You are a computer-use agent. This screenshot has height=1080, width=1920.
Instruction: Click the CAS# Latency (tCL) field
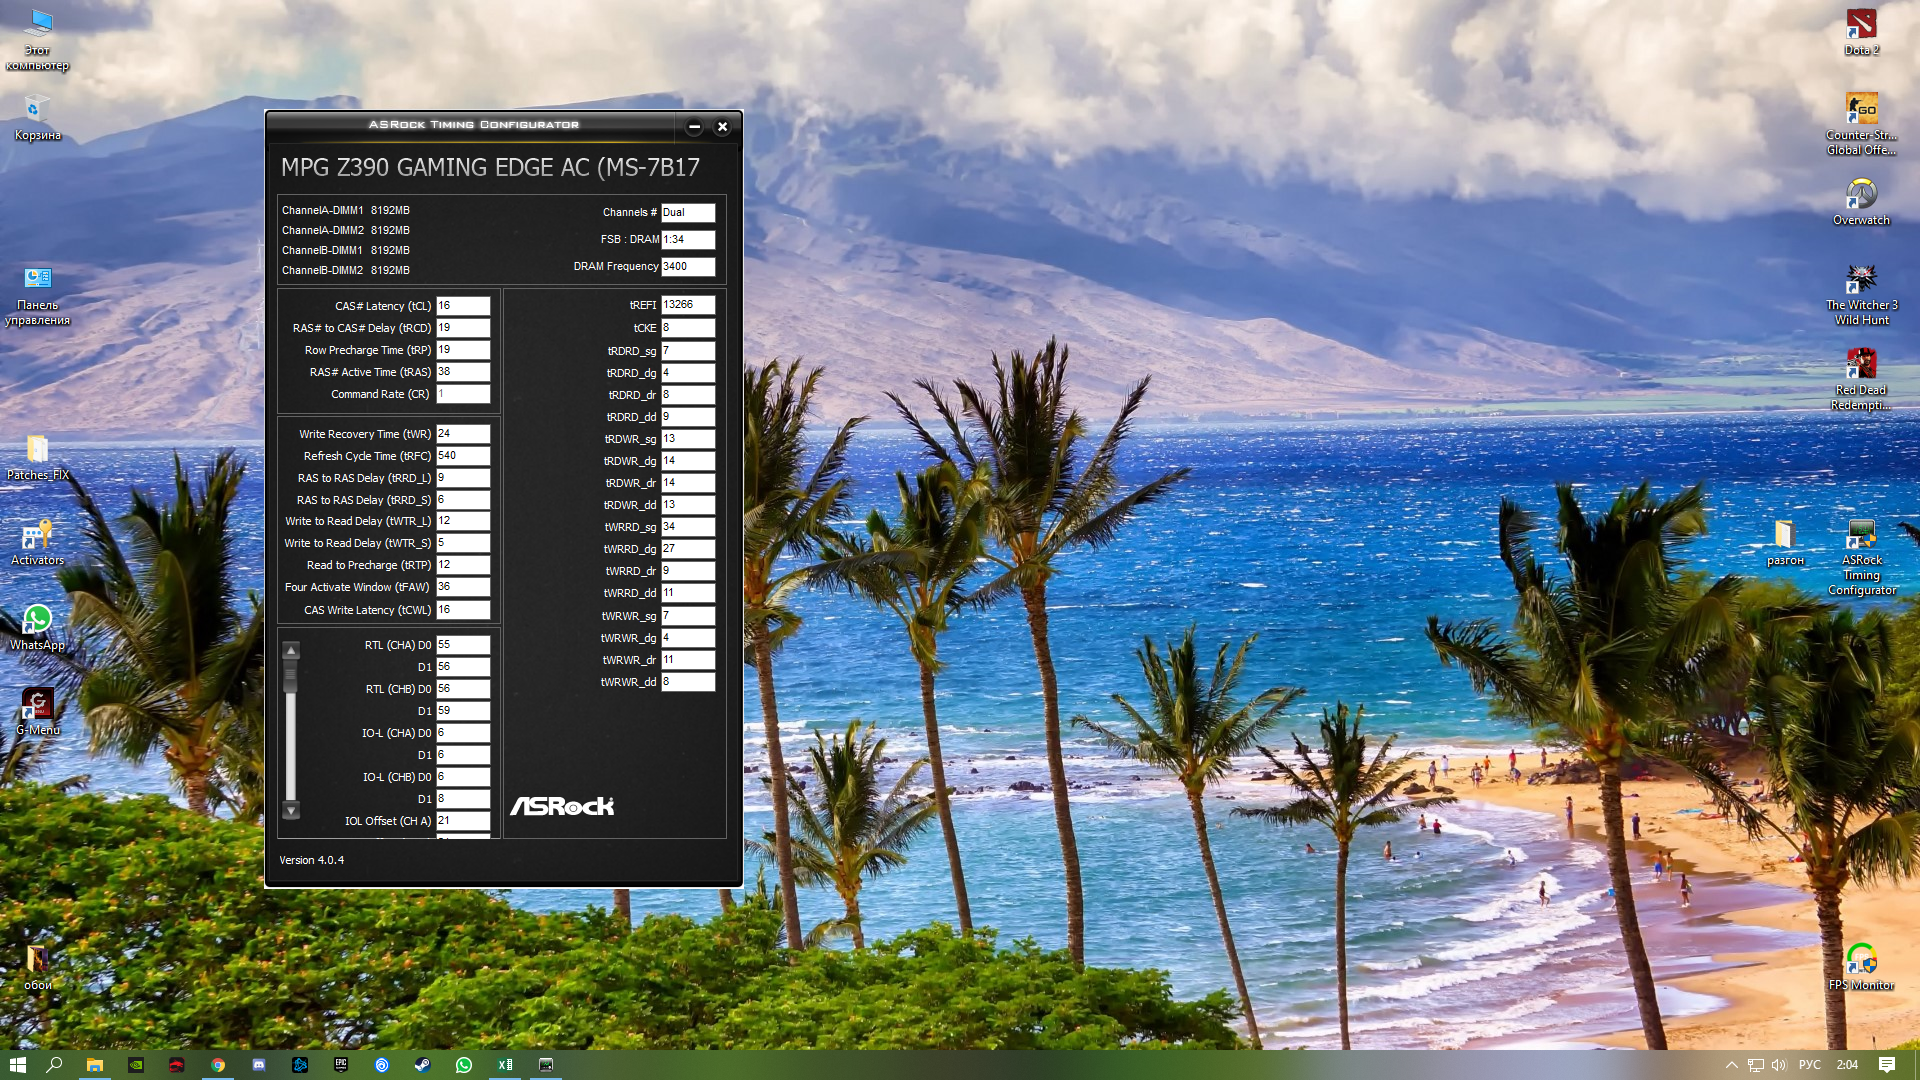[x=462, y=306]
